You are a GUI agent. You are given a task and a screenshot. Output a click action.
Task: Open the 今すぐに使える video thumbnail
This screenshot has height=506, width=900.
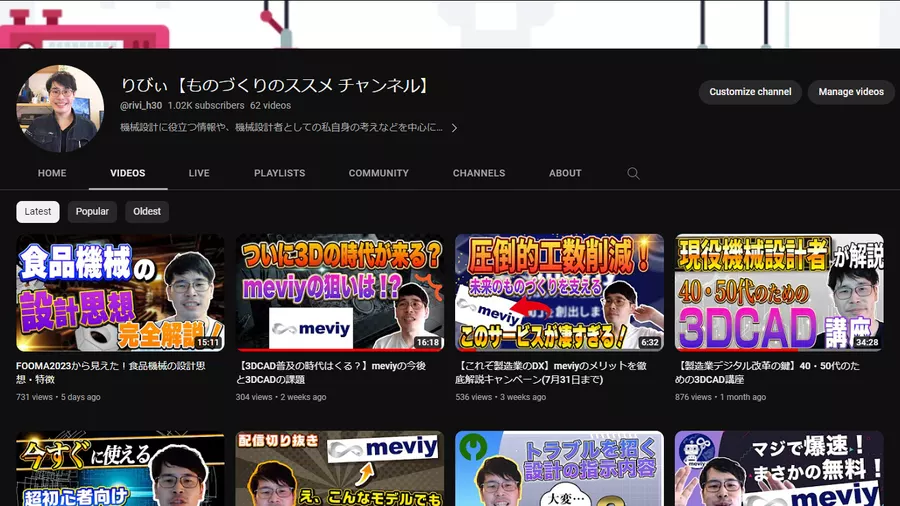tap(120, 469)
